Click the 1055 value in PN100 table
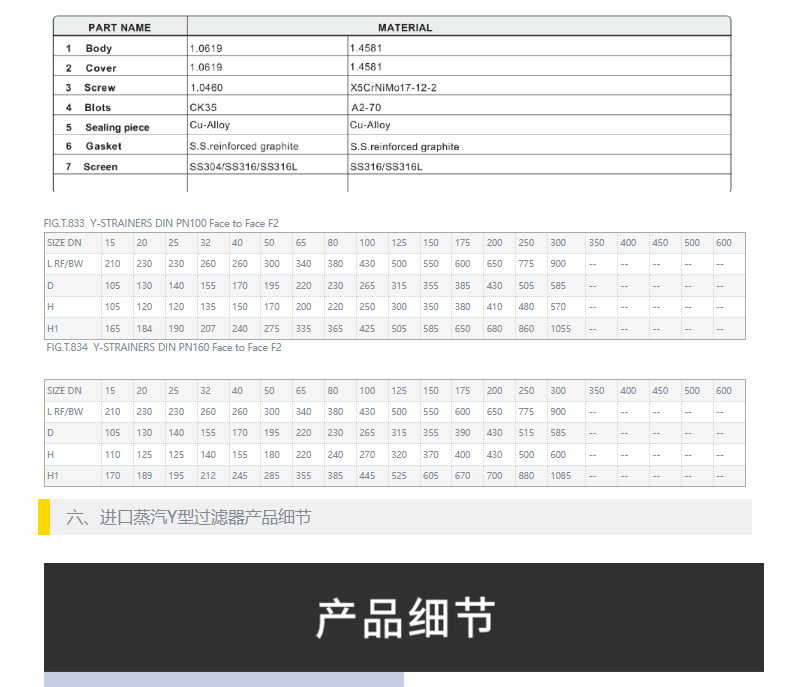This screenshot has width=800, height=687. coord(559,328)
